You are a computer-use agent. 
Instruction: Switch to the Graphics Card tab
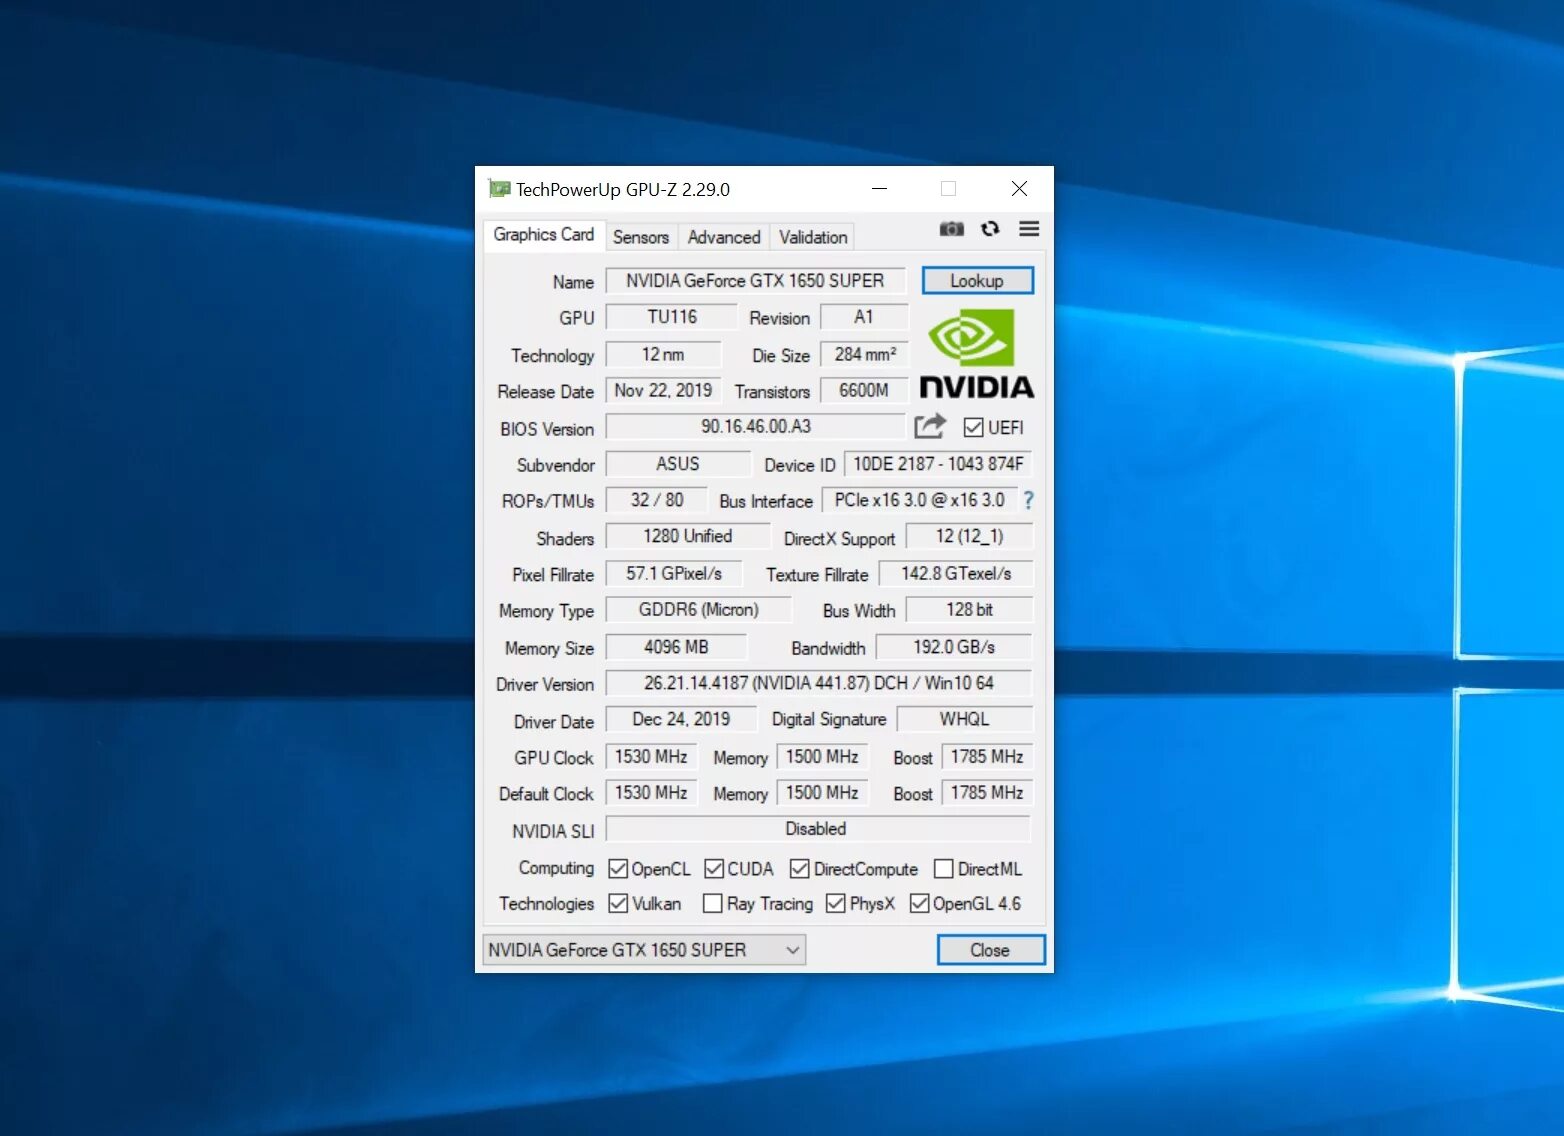(544, 234)
